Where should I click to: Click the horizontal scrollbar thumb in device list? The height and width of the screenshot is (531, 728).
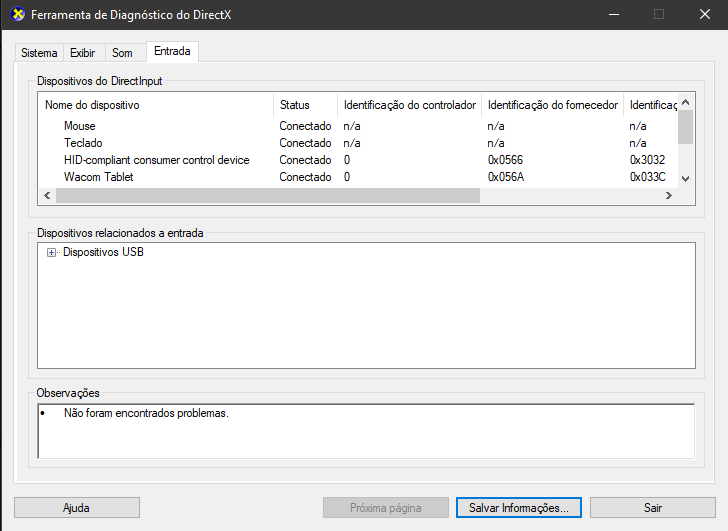click(x=268, y=195)
